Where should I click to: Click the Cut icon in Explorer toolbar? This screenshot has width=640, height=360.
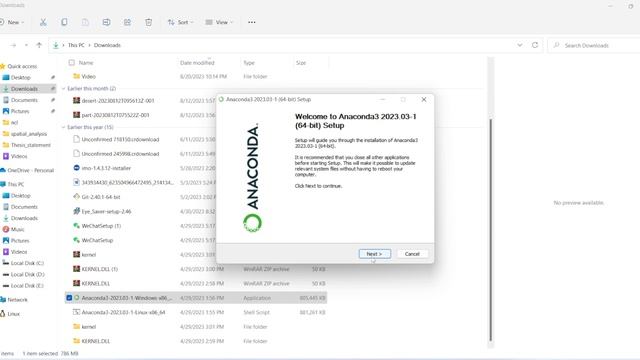(43, 22)
